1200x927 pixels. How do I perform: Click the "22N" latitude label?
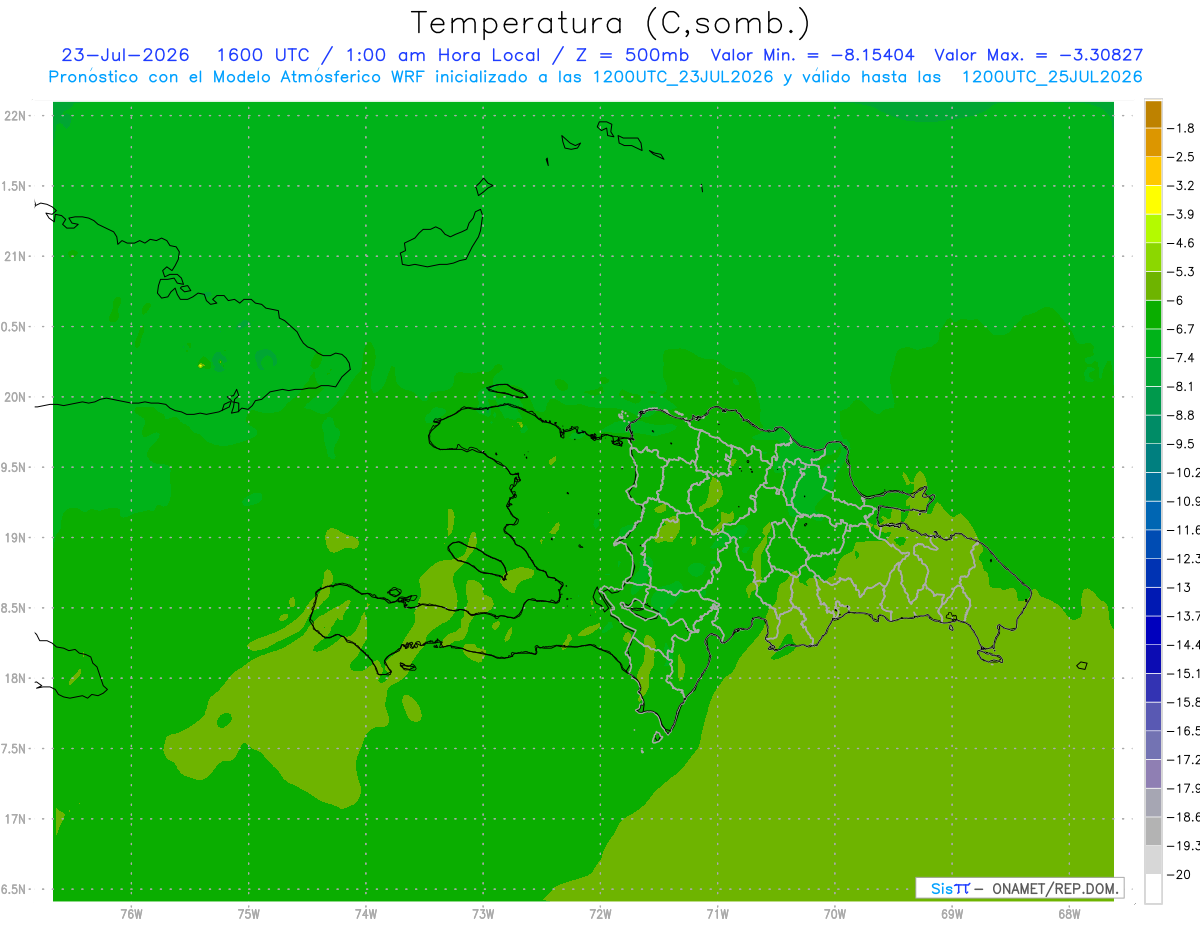pos(15,116)
